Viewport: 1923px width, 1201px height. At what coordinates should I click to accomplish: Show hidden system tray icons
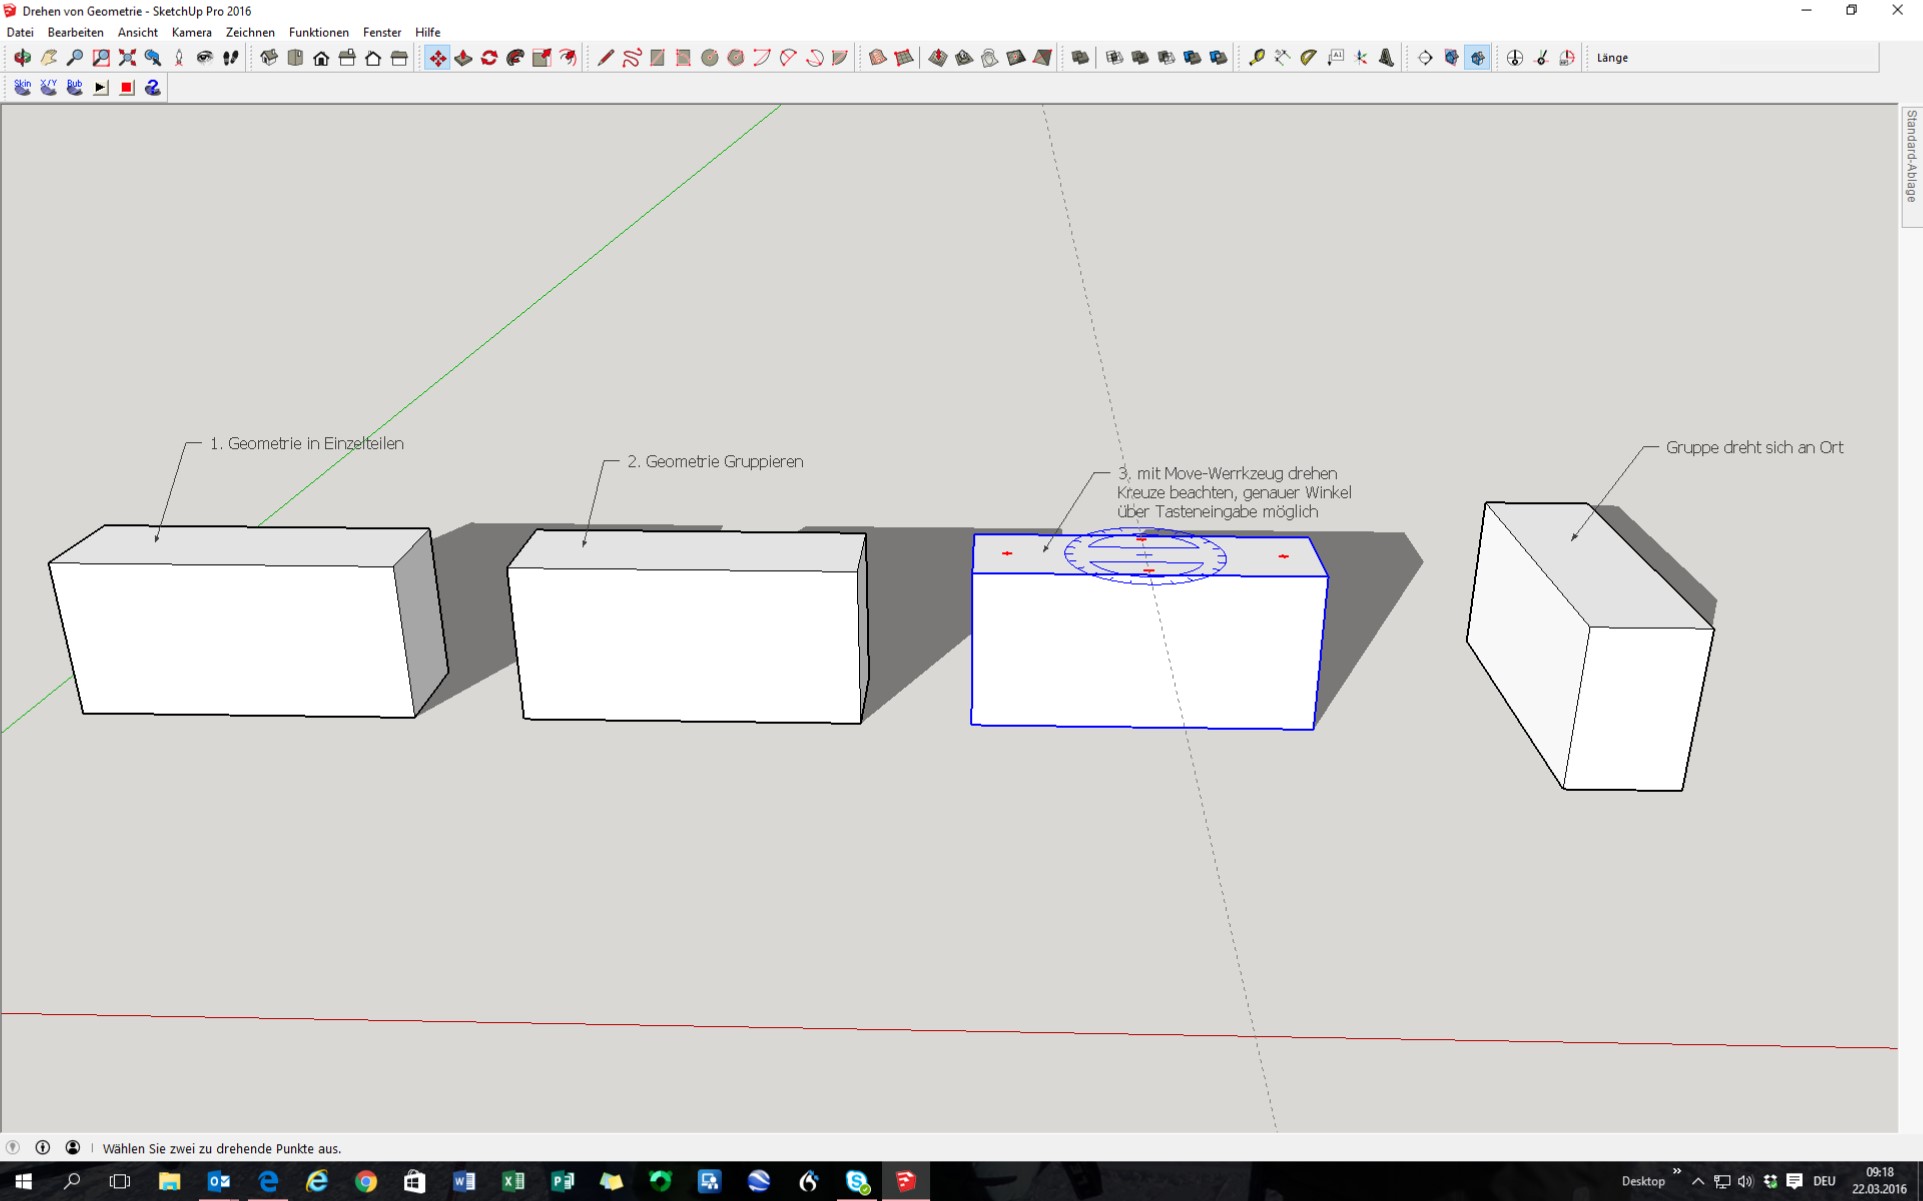point(1698,1181)
